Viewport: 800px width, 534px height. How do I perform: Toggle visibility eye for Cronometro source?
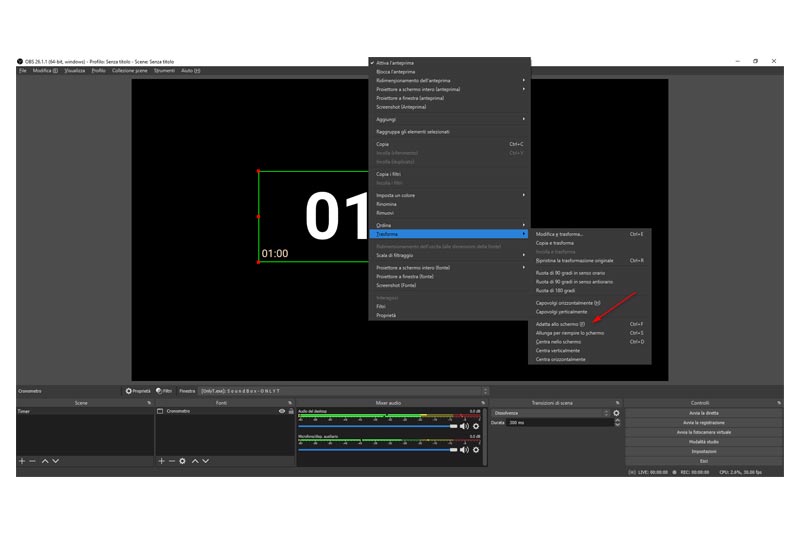(x=282, y=411)
